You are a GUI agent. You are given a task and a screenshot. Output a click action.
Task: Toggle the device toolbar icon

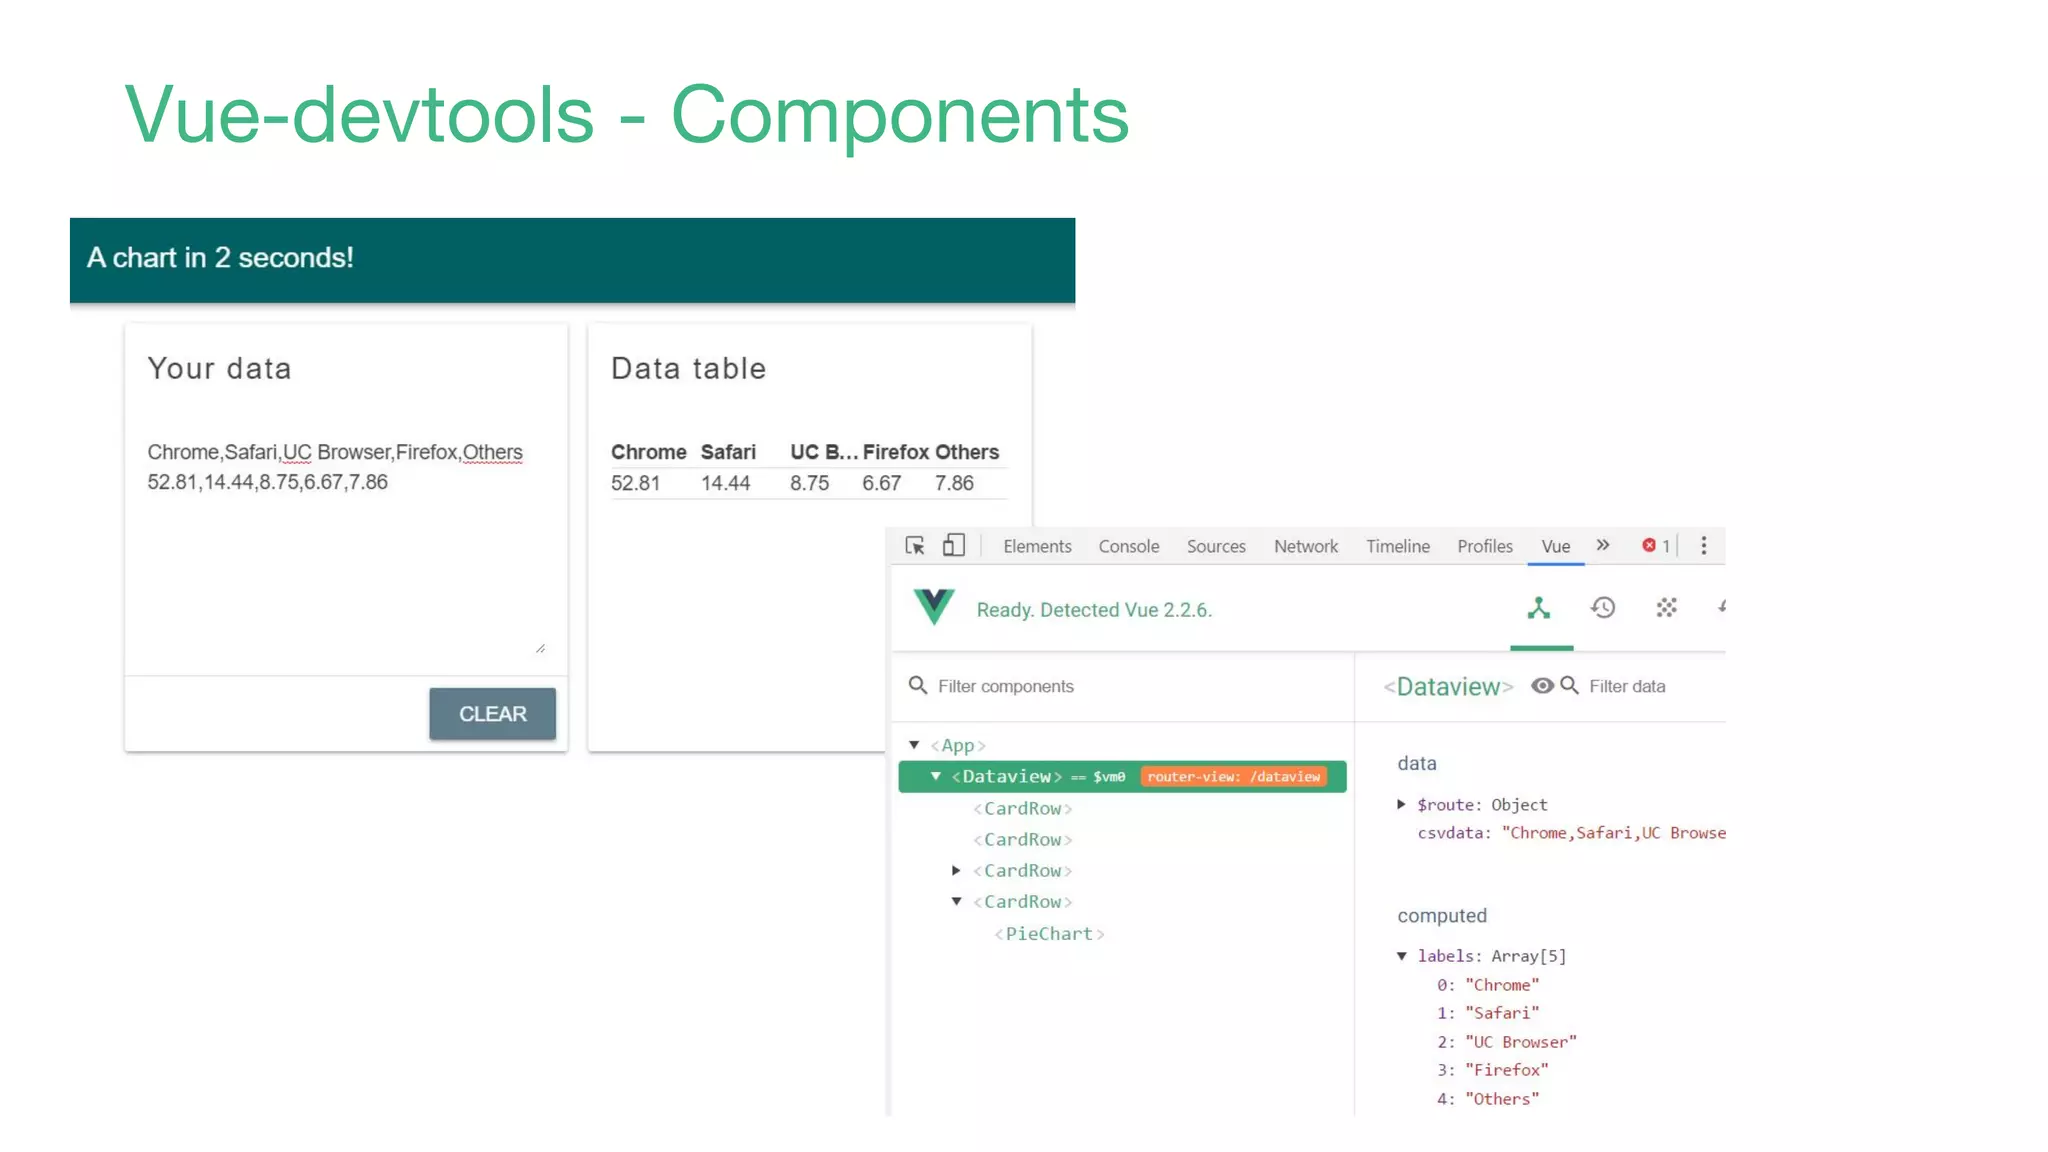954,545
